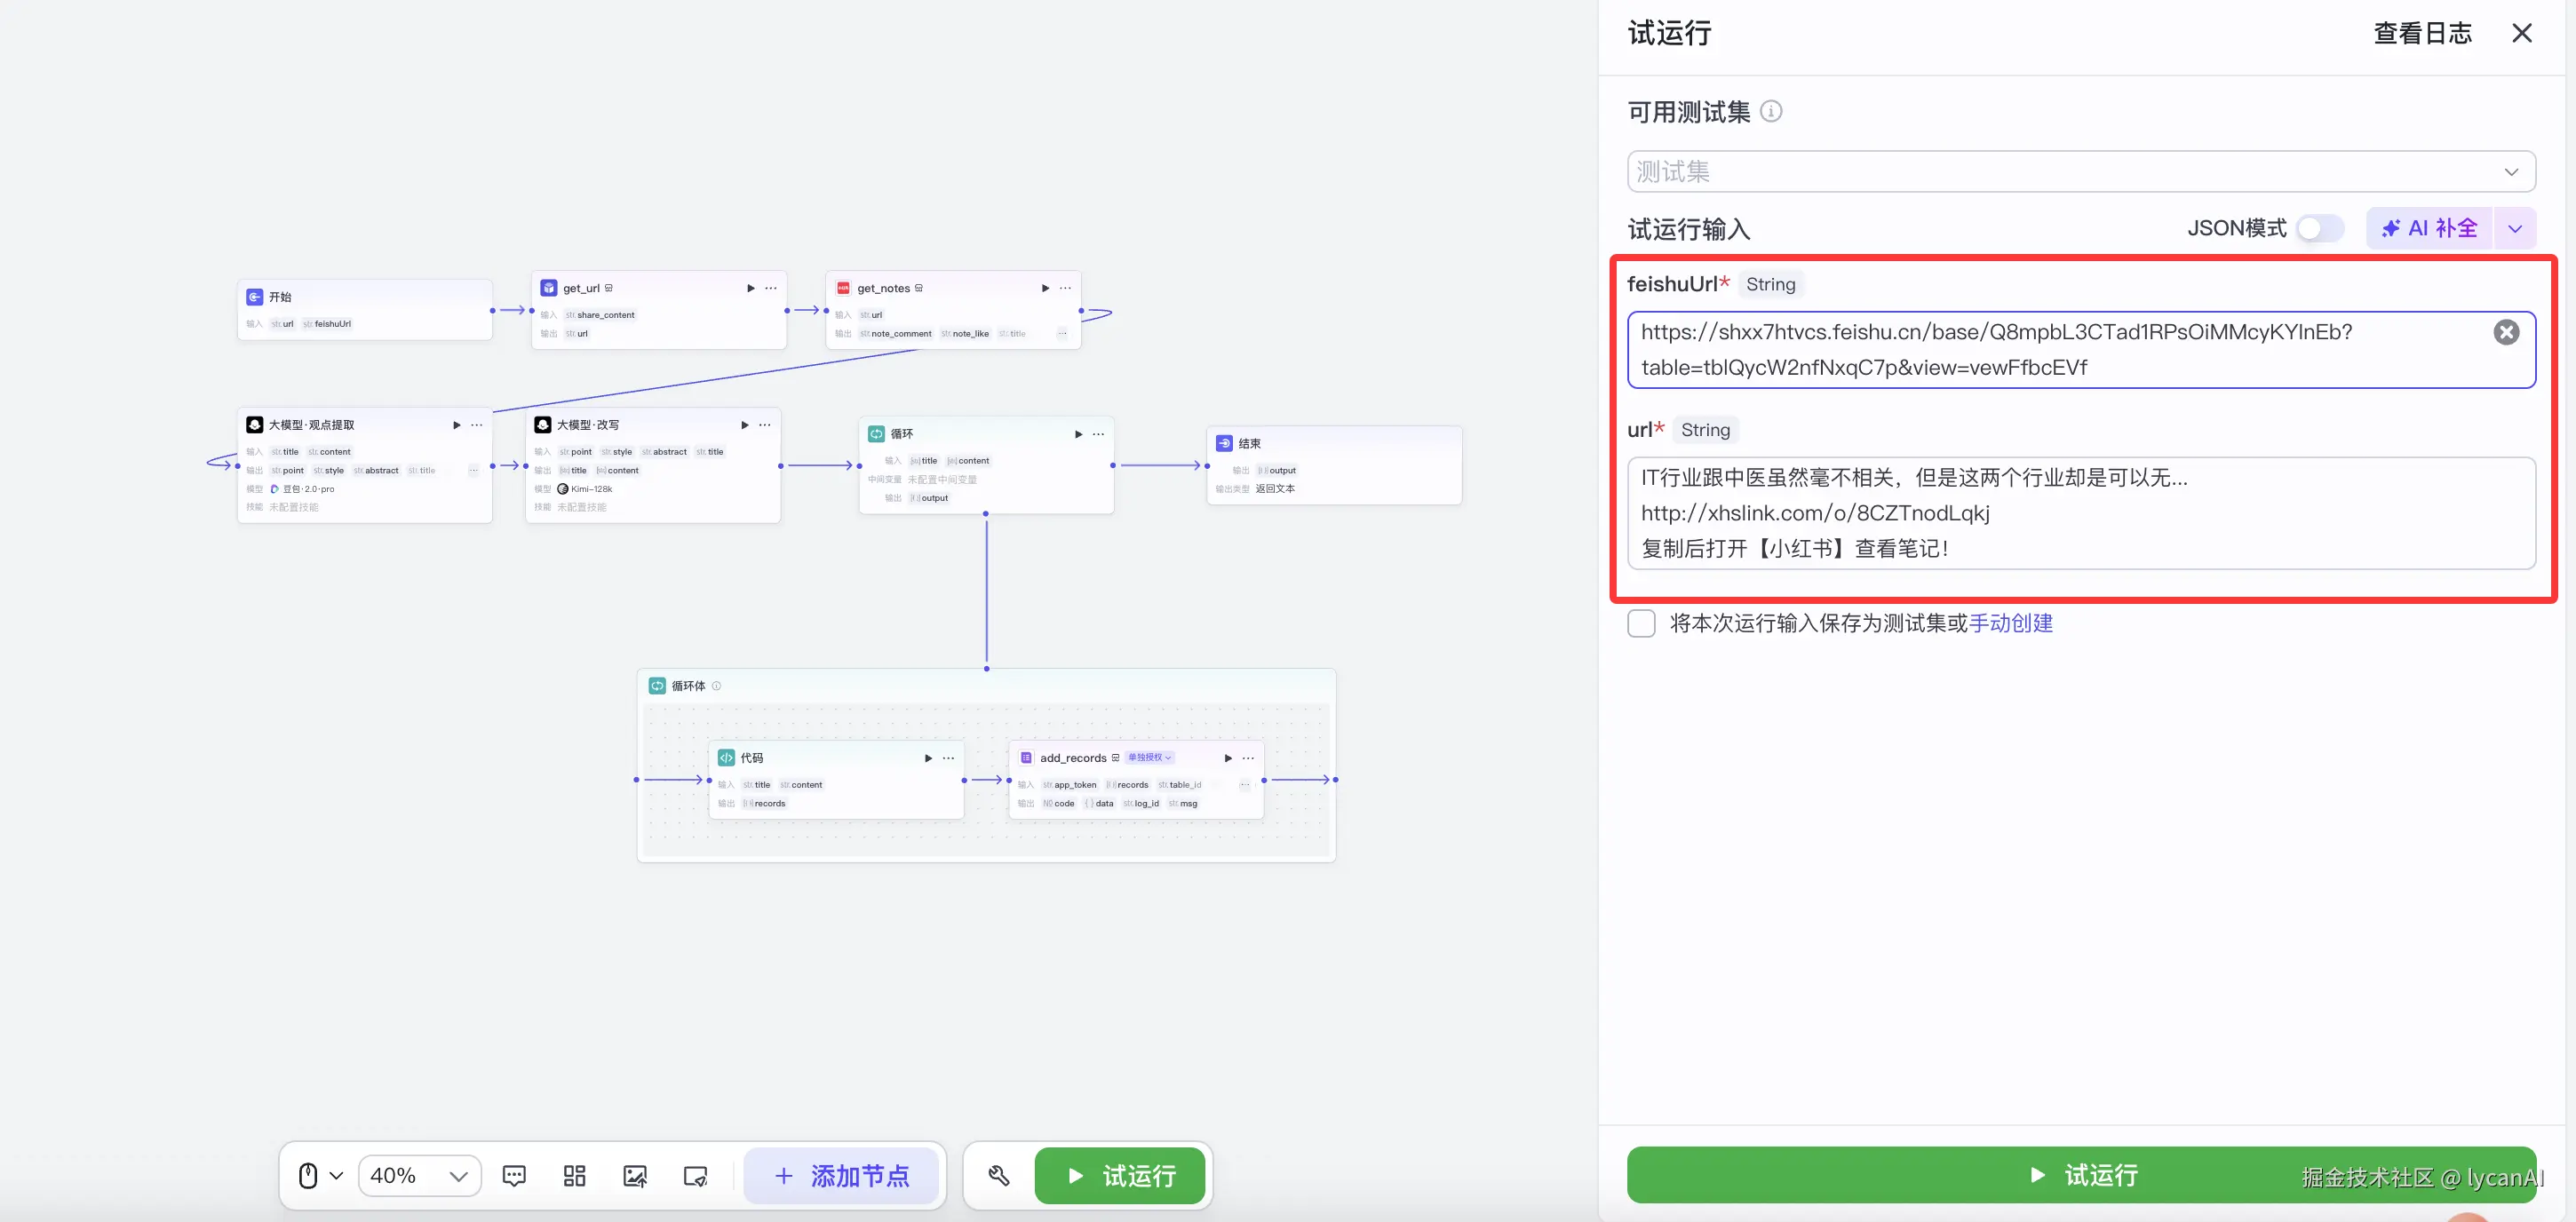The image size is (2576, 1222).
Task: Expand AI 补全 dropdown arrow
Action: pyautogui.click(x=2515, y=228)
